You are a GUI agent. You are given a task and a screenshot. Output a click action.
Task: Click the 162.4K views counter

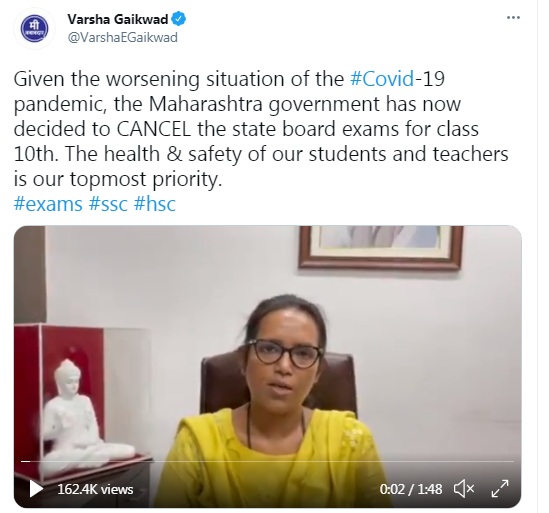[x=95, y=489]
